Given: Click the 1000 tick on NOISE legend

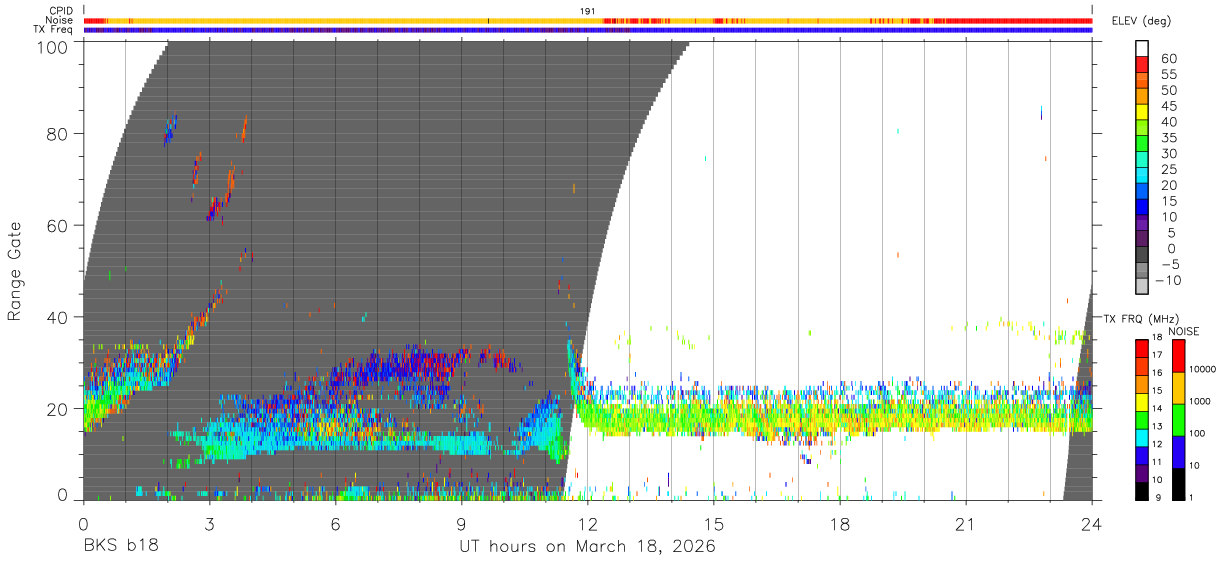Looking at the screenshot, I should tap(1202, 401).
